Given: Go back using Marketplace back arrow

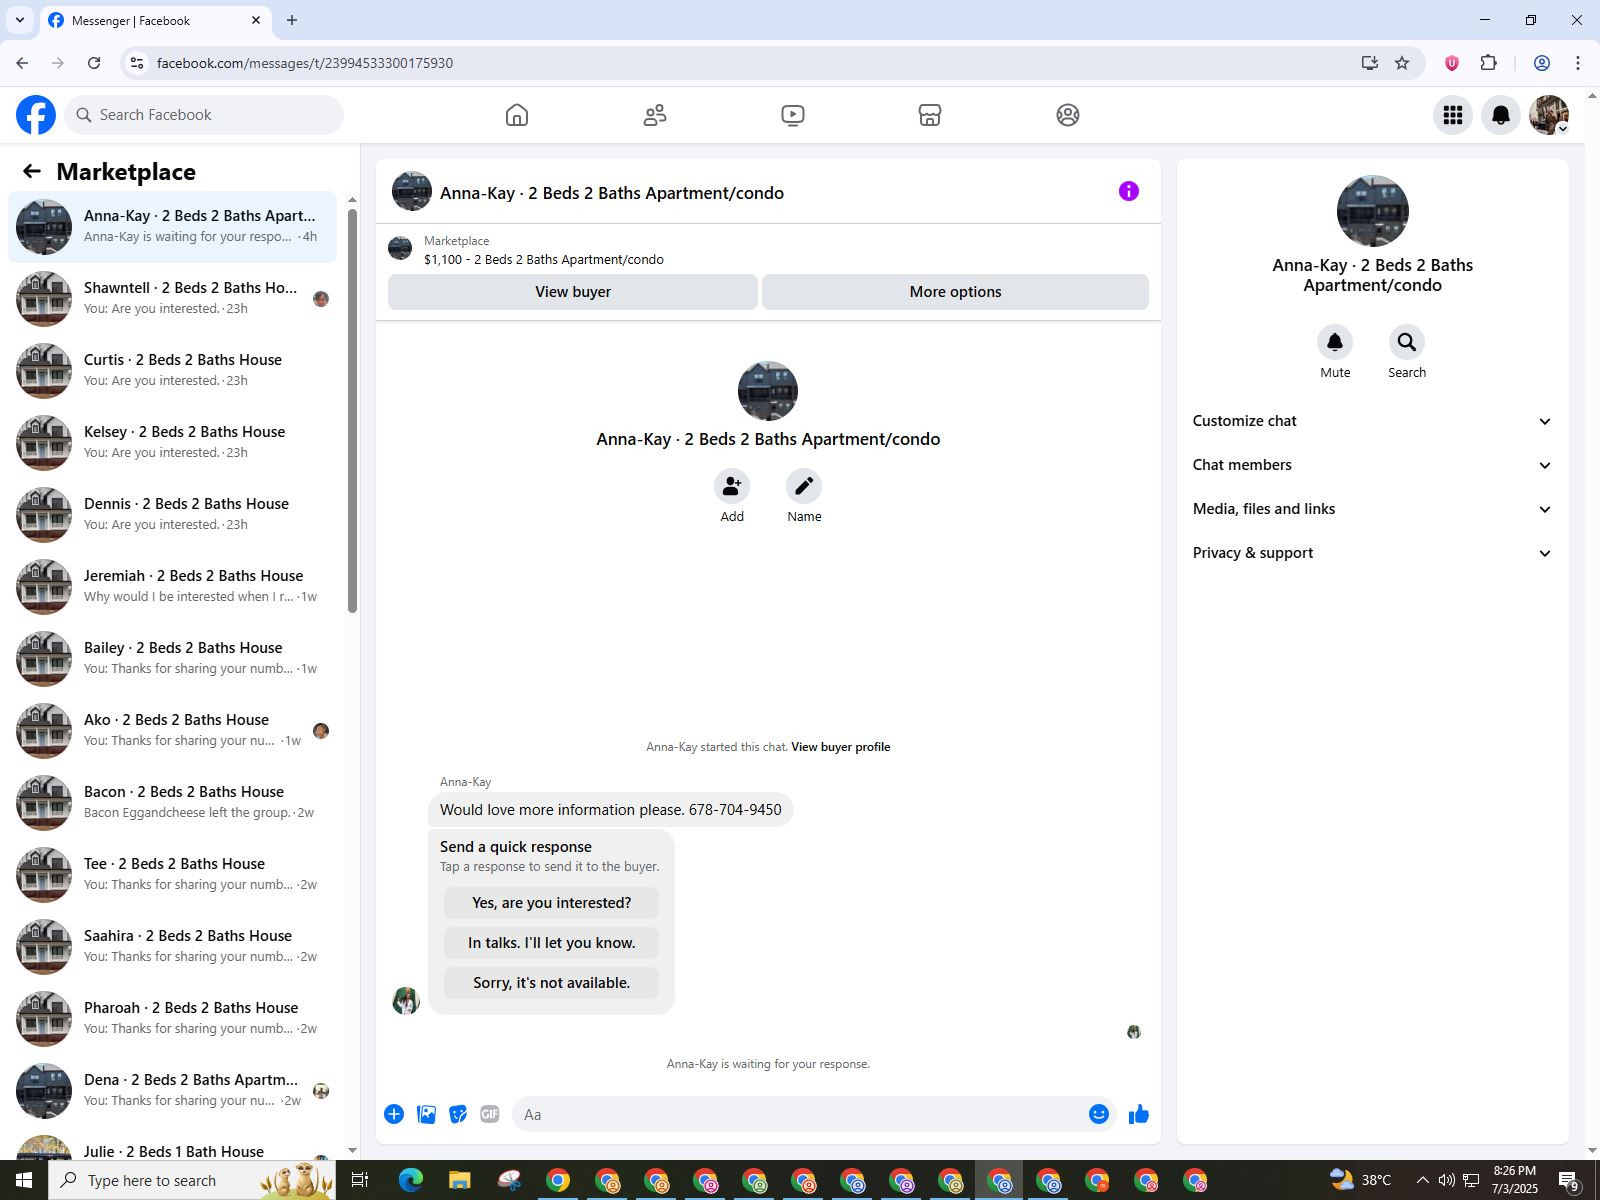Looking at the screenshot, I should 32,171.
